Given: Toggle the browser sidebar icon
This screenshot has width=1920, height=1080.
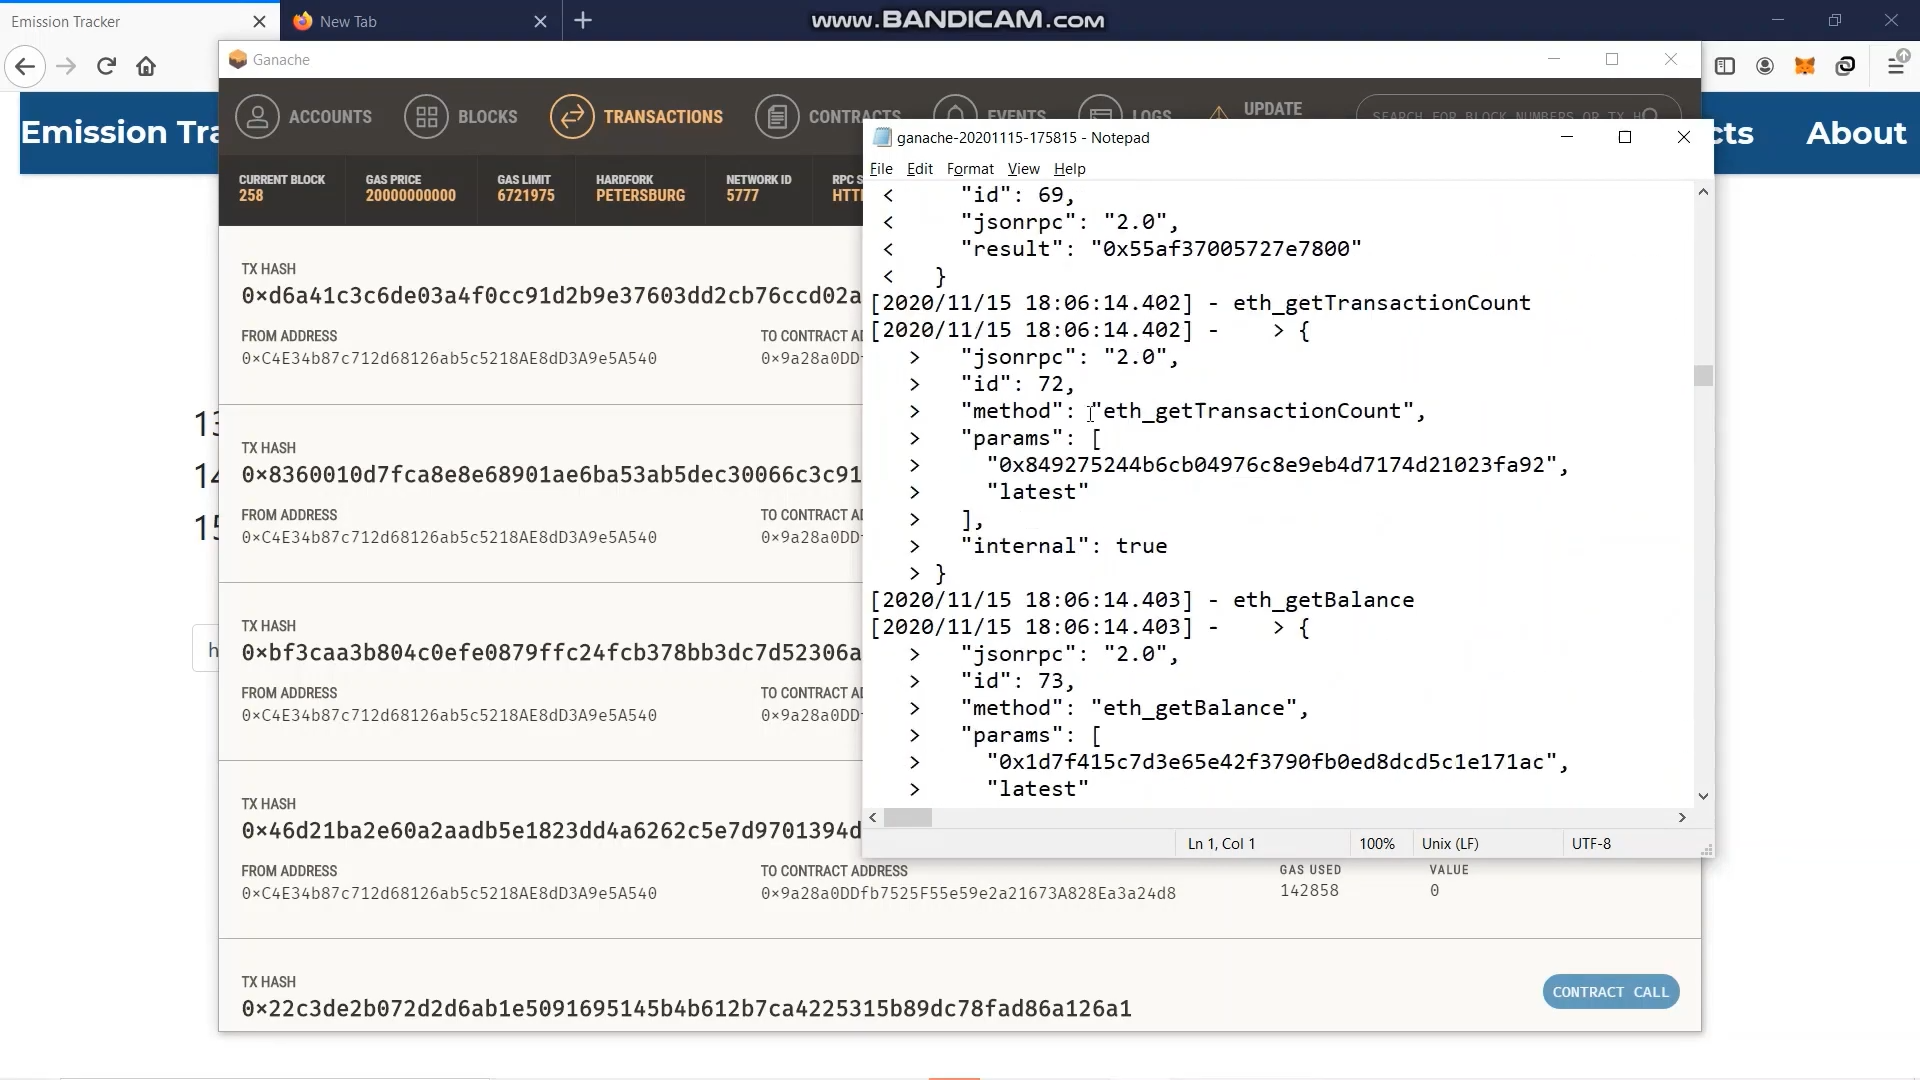Looking at the screenshot, I should [x=1725, y=66].
